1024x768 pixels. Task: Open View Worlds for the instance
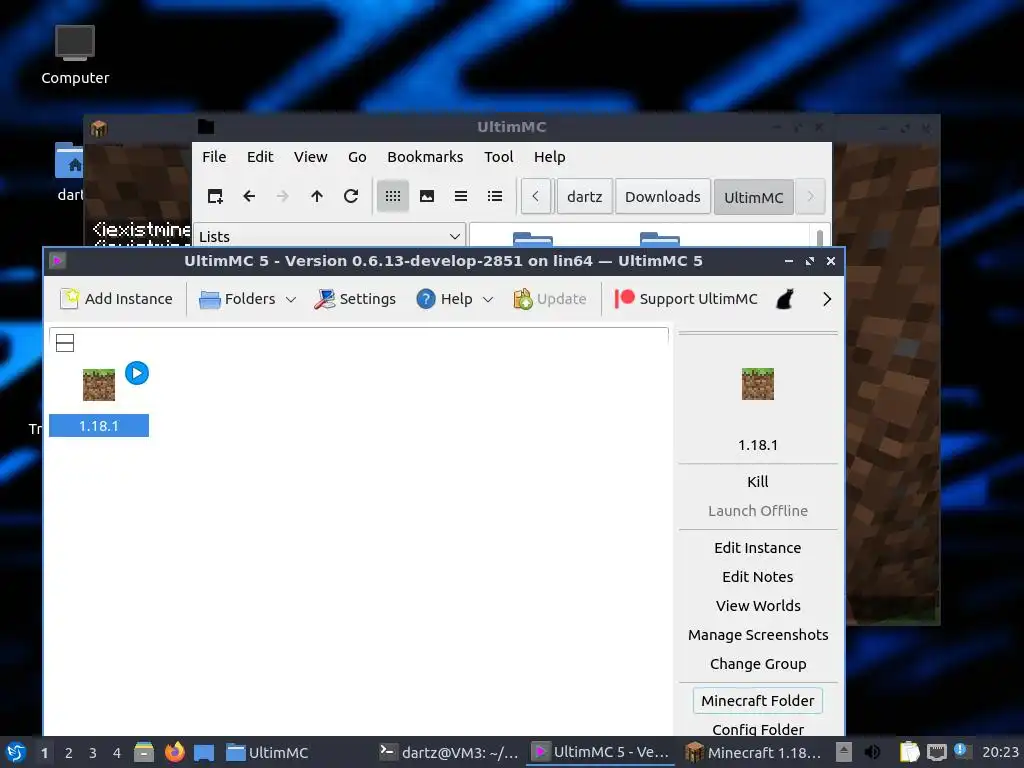click(x=758, y=606)
